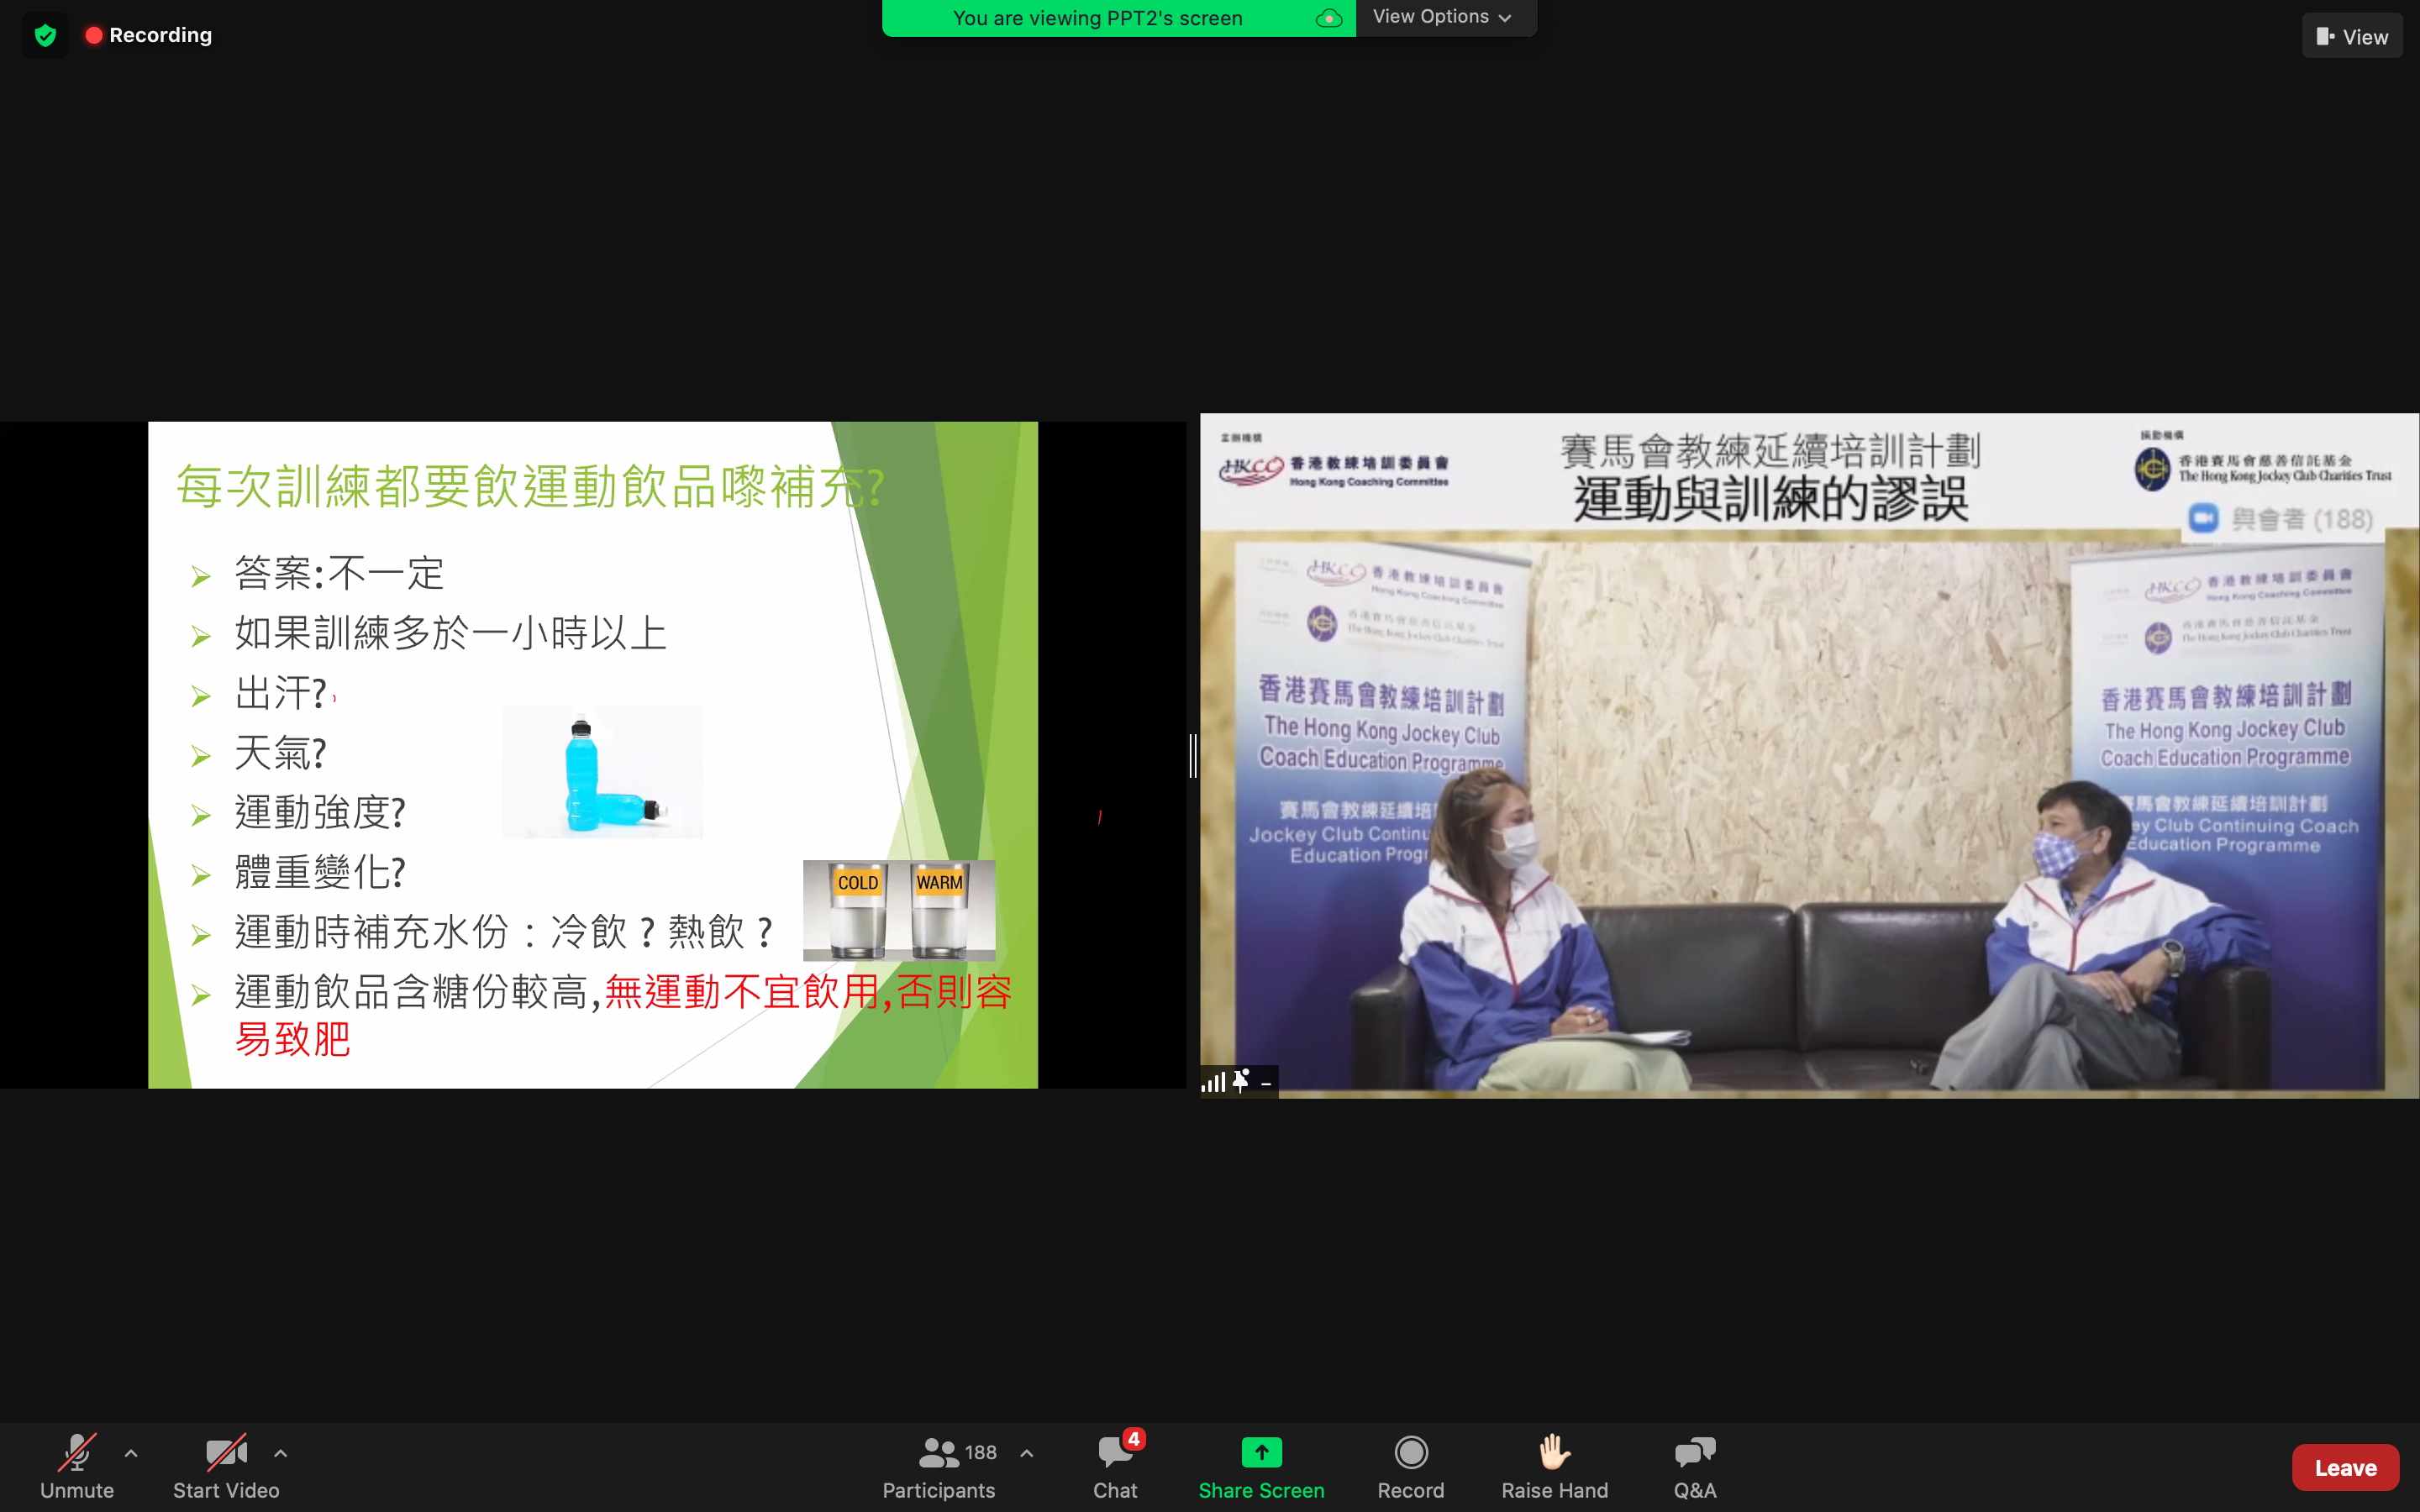Click the bullet '如果訓練多於一小時以上'
The height and width of the screenshot is (1512, 2420).
[x=450, y=633]
